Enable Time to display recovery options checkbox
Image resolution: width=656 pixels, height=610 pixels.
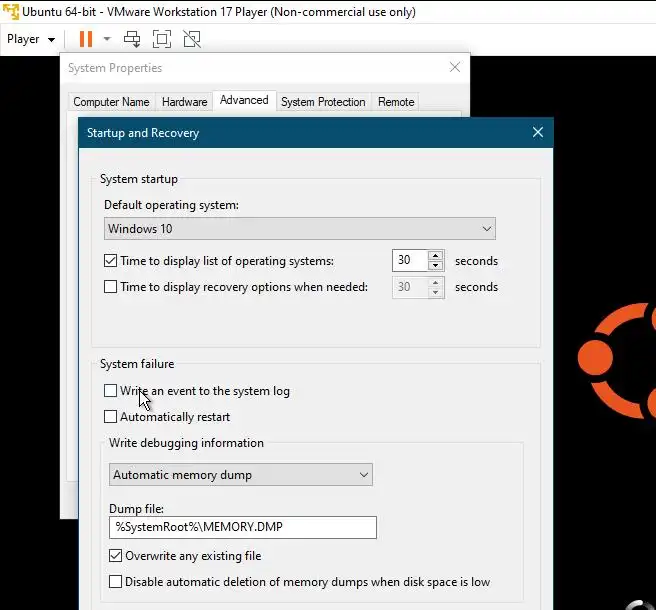click(110, 287)
